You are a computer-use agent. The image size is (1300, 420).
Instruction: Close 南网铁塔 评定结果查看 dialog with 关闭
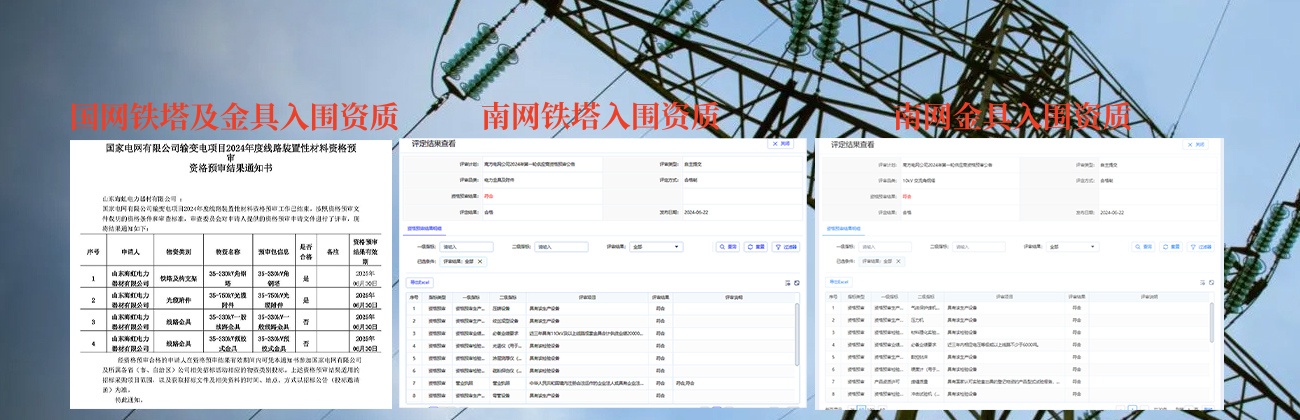pos(780,144)
